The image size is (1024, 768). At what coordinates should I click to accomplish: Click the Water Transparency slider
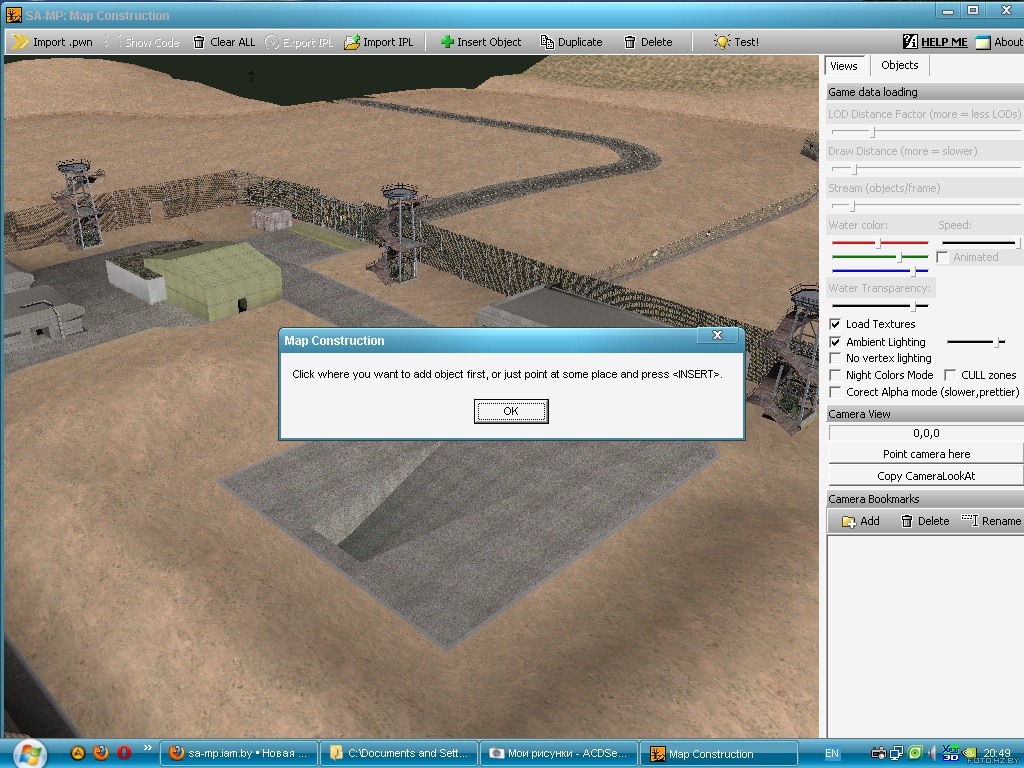pyautogui.click(x=880, y=305)
